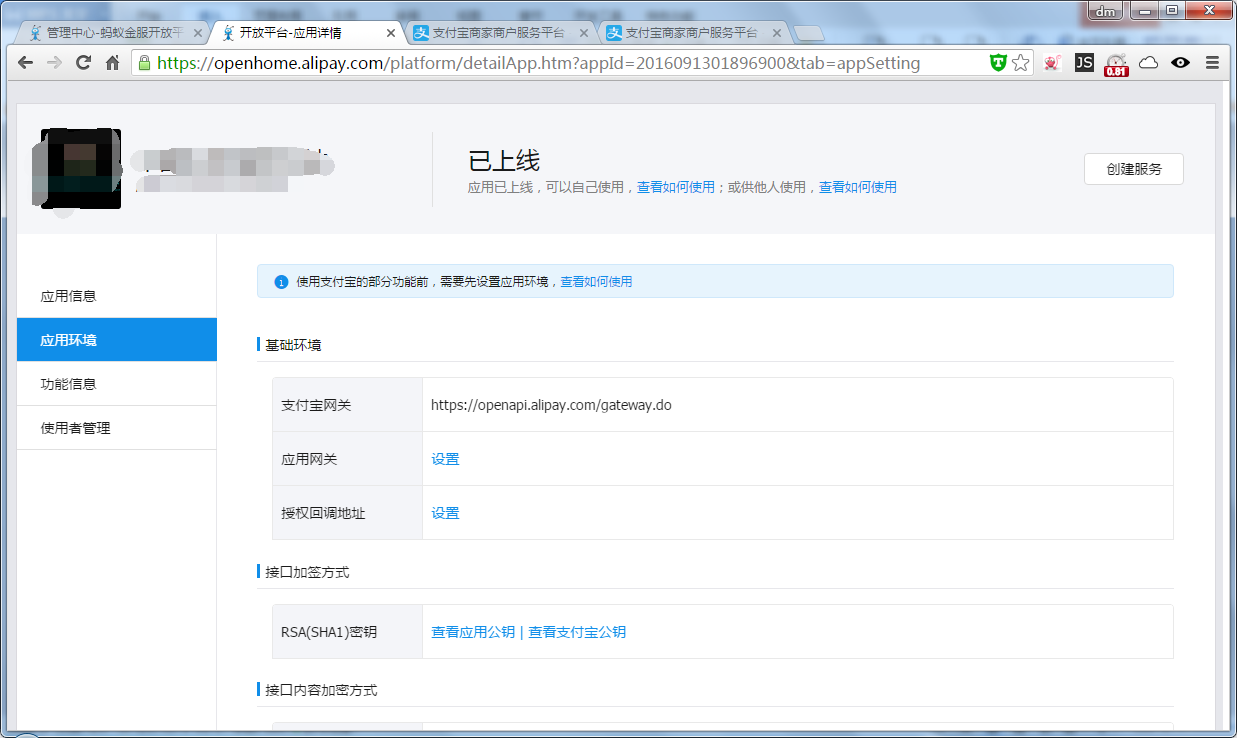
Task: Select 使用者管理 in sidebar
Action: 117,428
